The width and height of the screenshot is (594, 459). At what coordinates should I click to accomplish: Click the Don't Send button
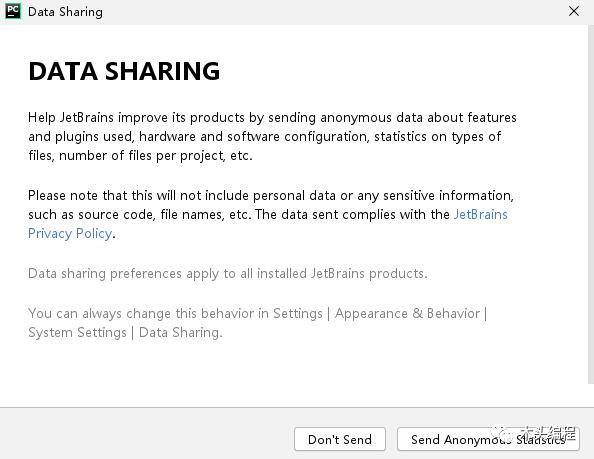[x=340, y=439]
